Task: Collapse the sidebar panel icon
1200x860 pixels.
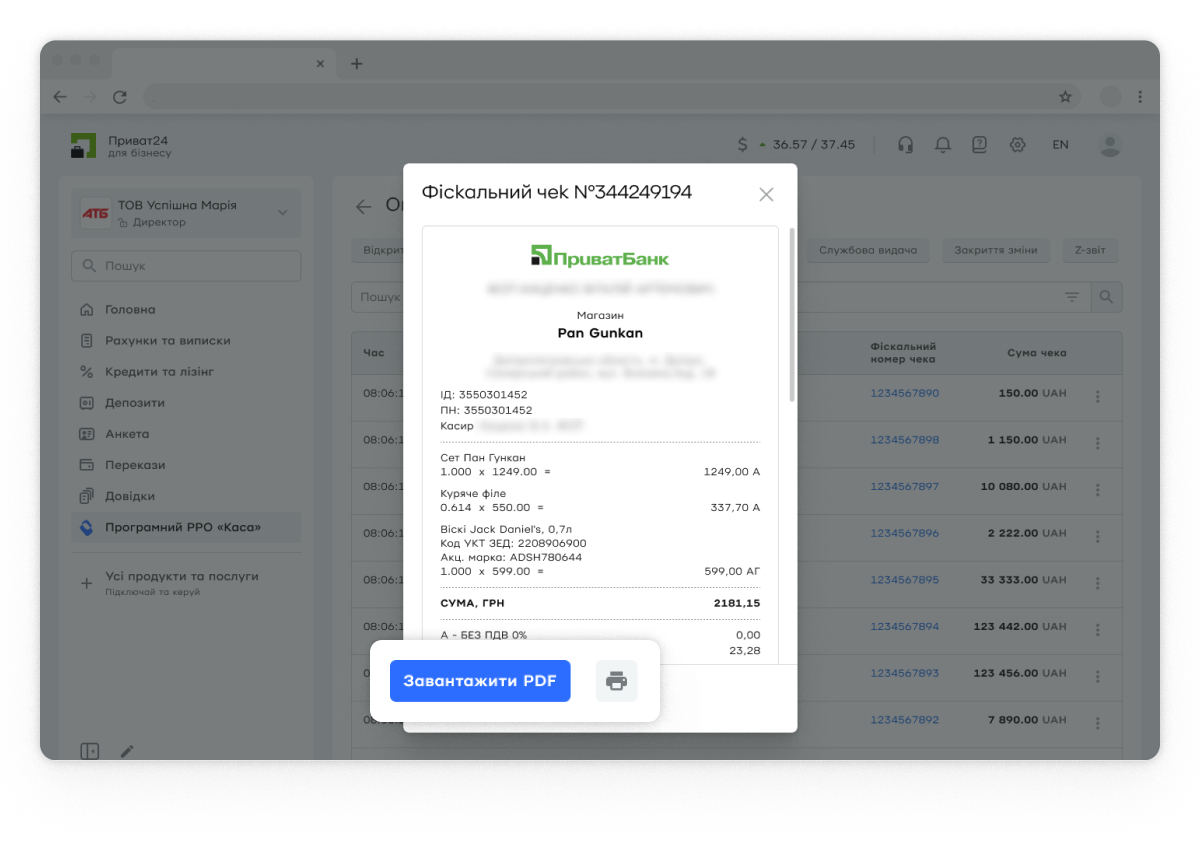Action: click(x=90, y=751)
